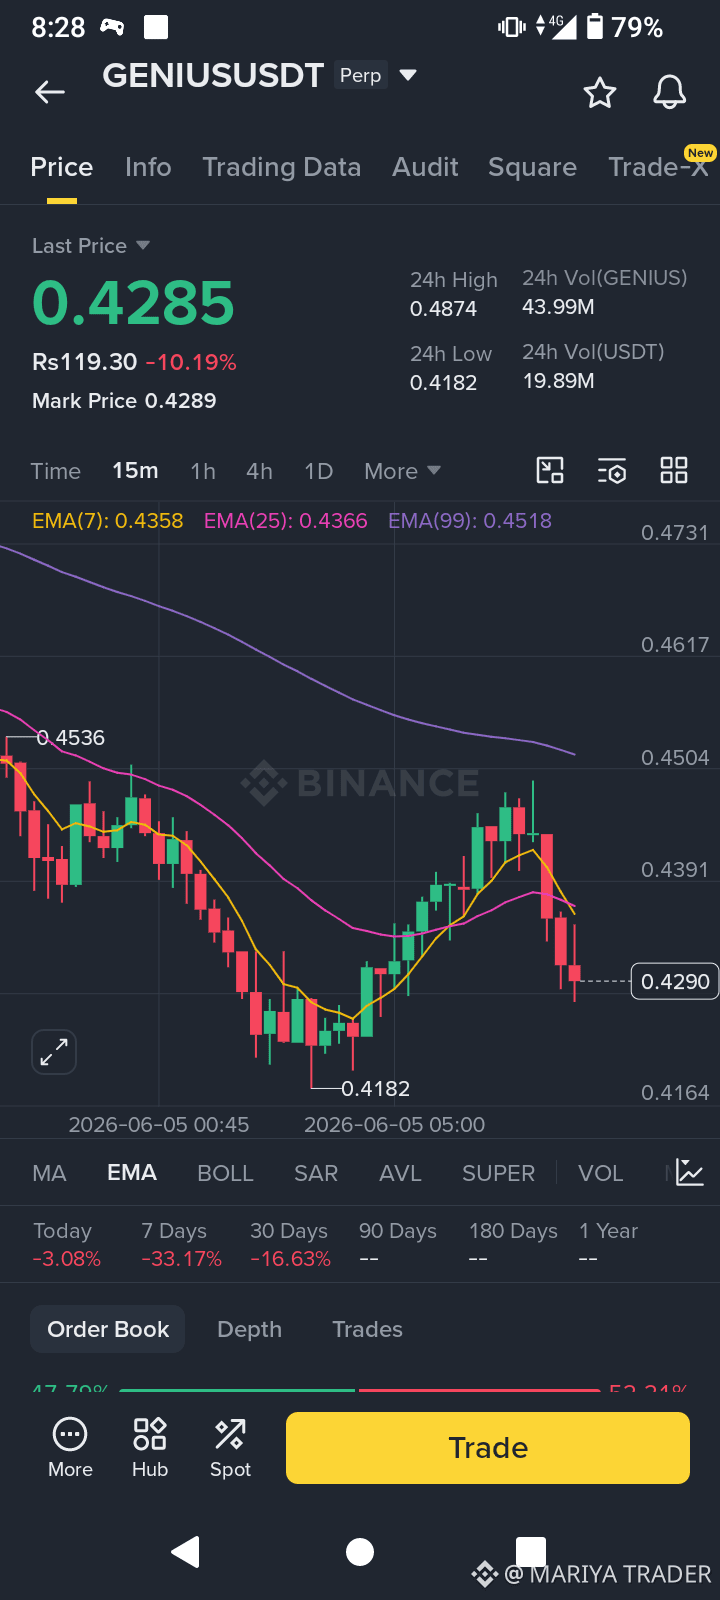Tap the 0.4182 low label on chart
Image resolution: width=720 pixels, height=1600 pixels.
point(376,1088)
